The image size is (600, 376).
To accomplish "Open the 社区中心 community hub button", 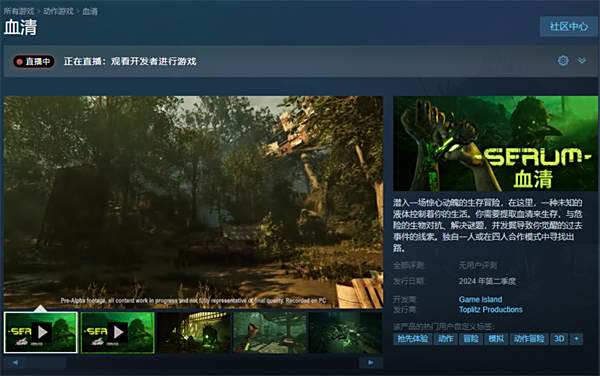I will point(569,26).
